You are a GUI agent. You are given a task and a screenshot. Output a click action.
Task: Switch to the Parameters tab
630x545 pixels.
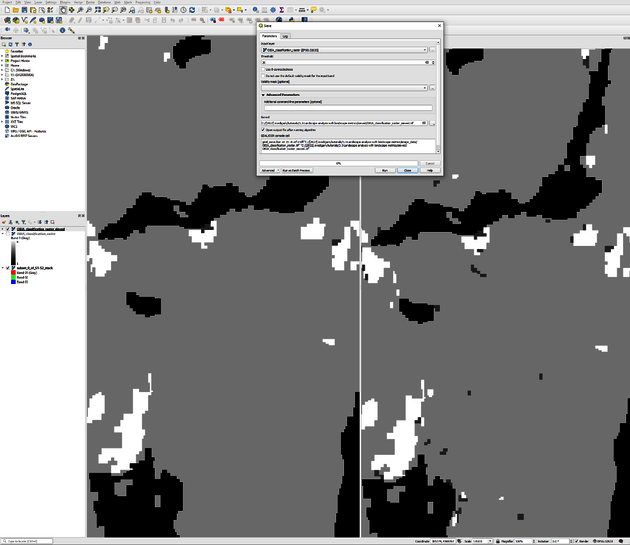pyautogui.click(x=270, y=36)
